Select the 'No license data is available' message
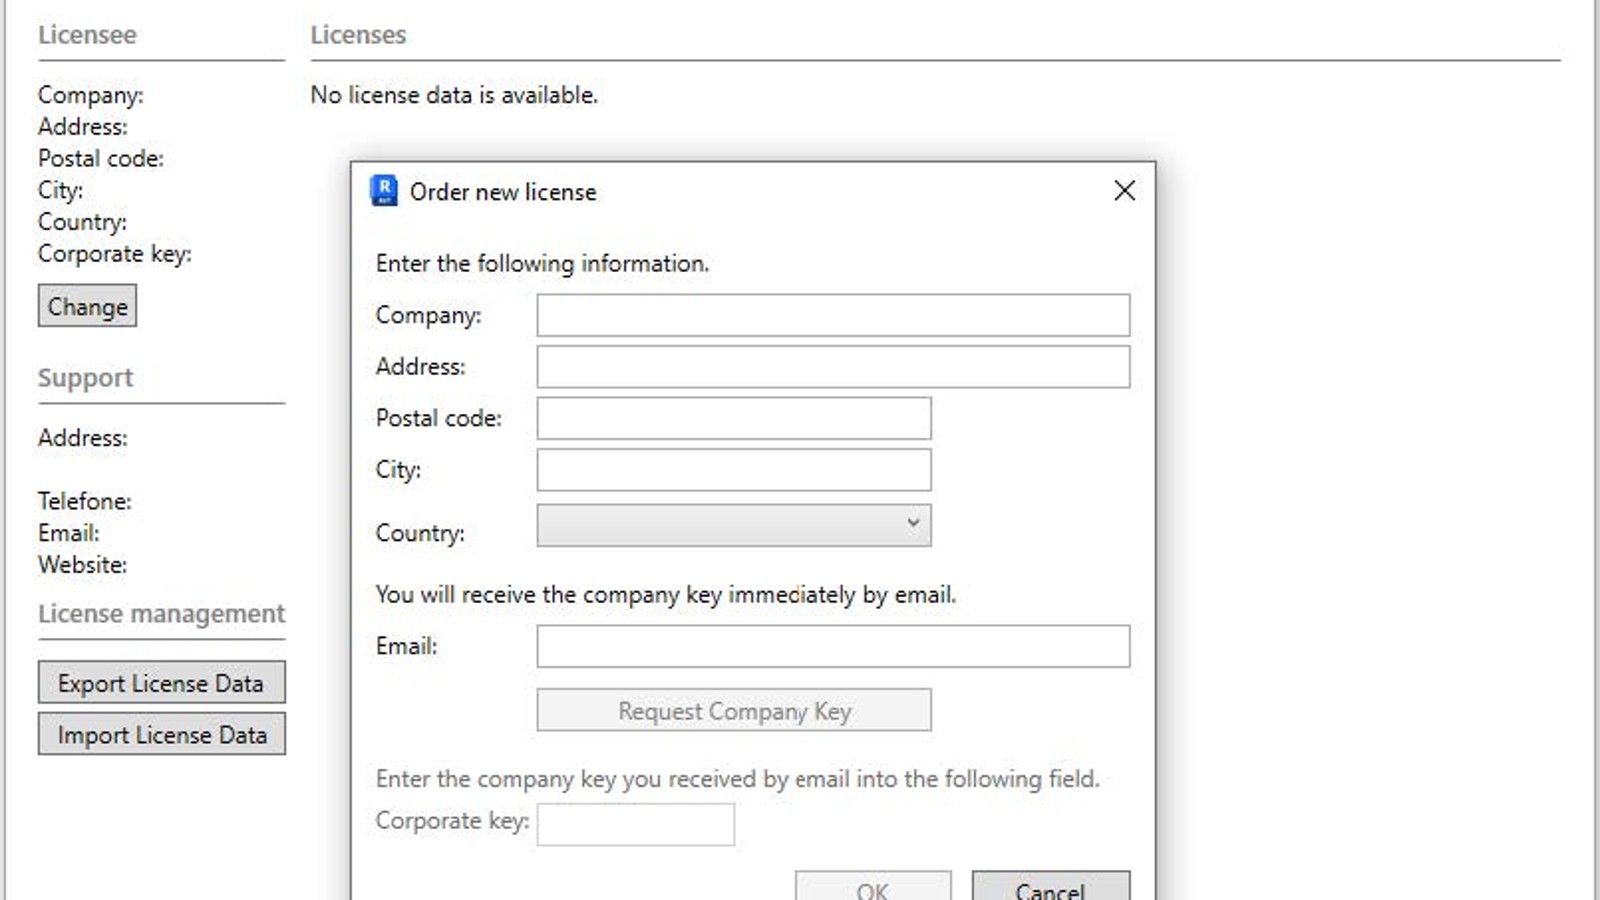This screenshot has height=900, width=1600. 454,95
